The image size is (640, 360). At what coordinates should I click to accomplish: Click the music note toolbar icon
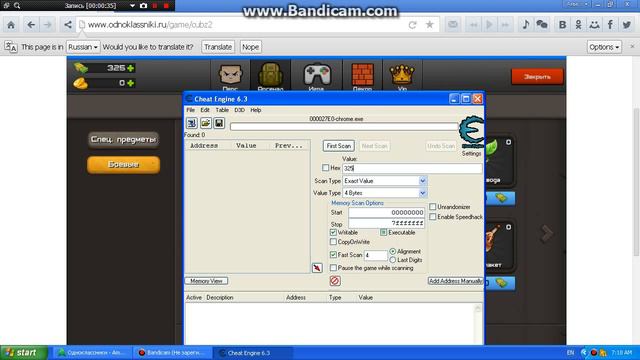click(x=526, y=25)
